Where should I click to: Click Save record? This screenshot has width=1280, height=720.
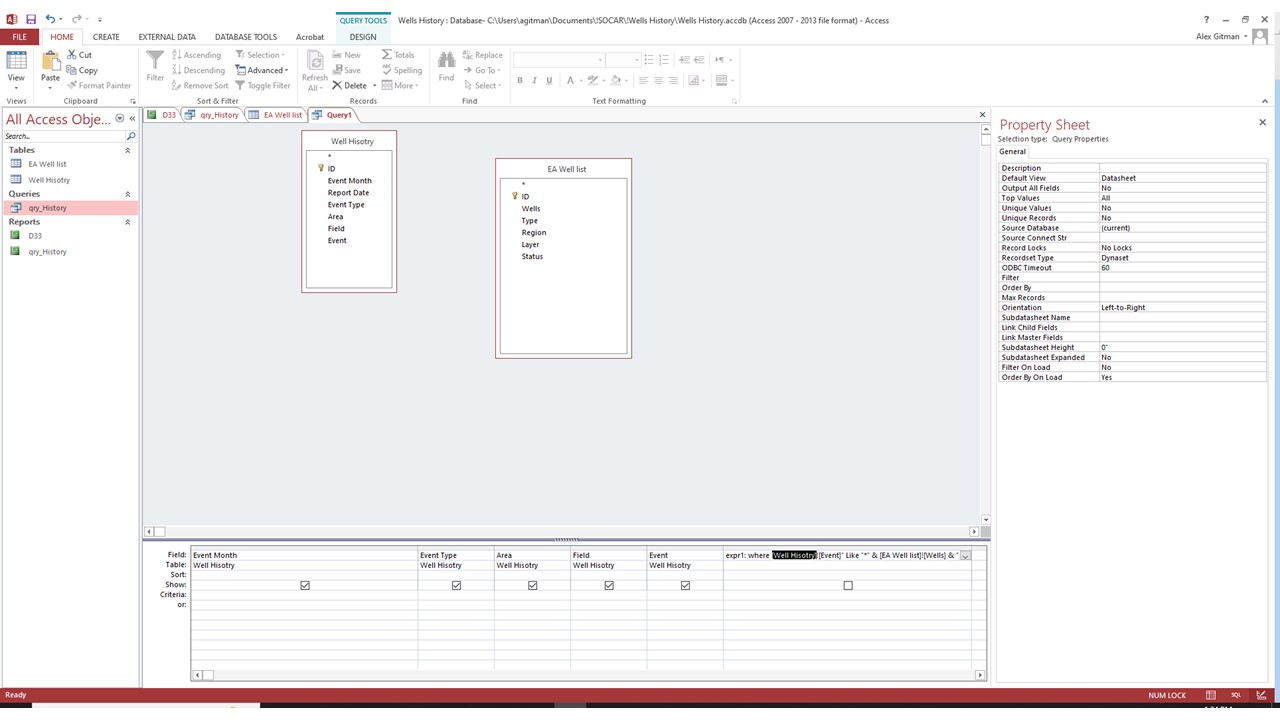(x=346, y=70)
